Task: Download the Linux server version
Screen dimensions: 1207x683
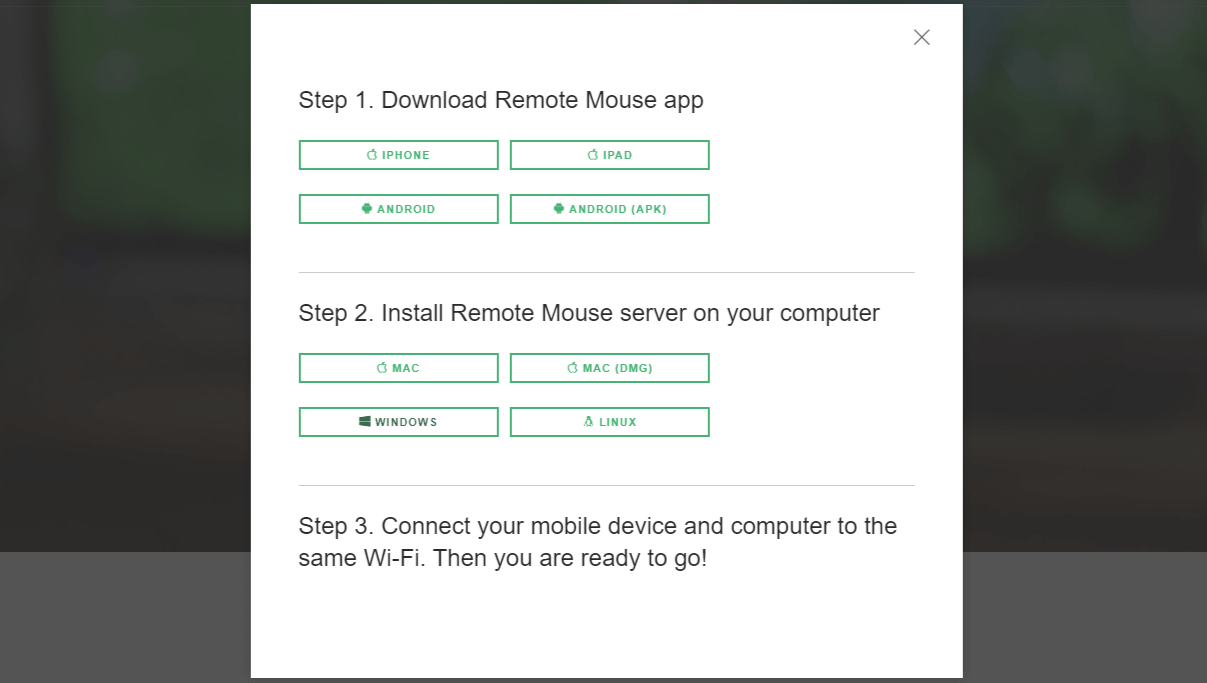Action: (x=609, y=421)
